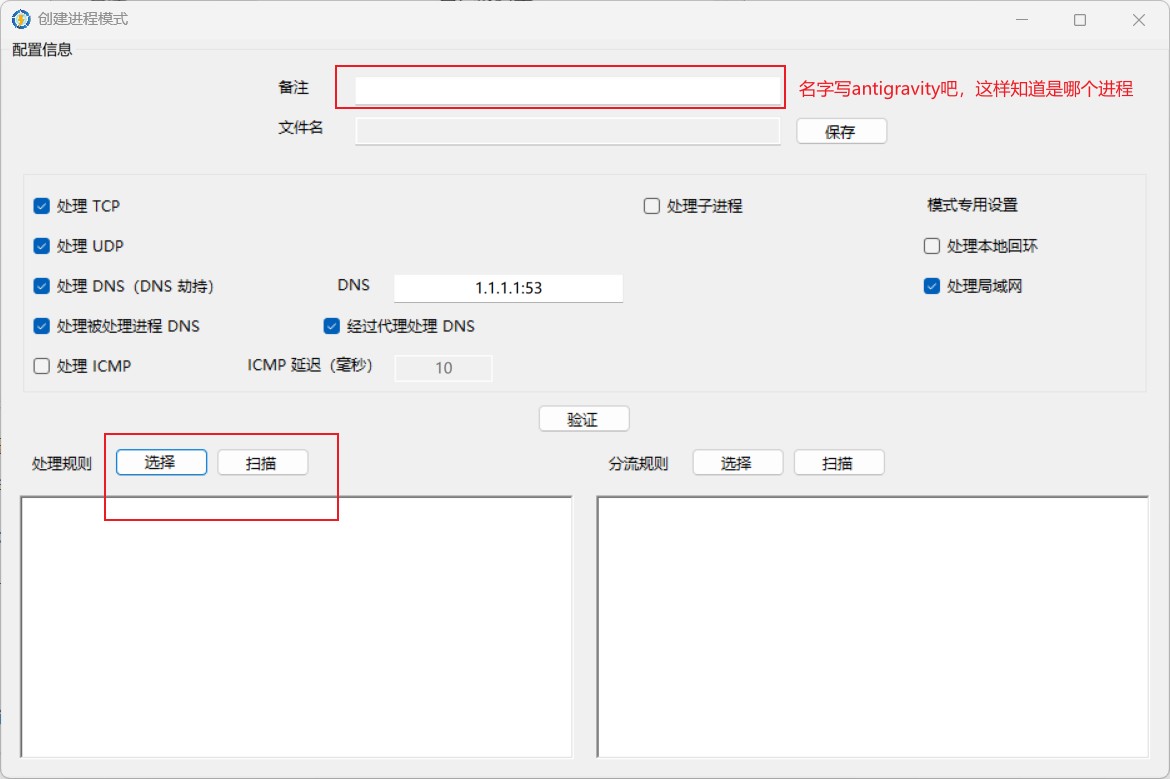This screenshot has height=779, width=1170.
Task: Open 选择 next to 处理规则
Action: pyautogui.click(x=161, y=462)
